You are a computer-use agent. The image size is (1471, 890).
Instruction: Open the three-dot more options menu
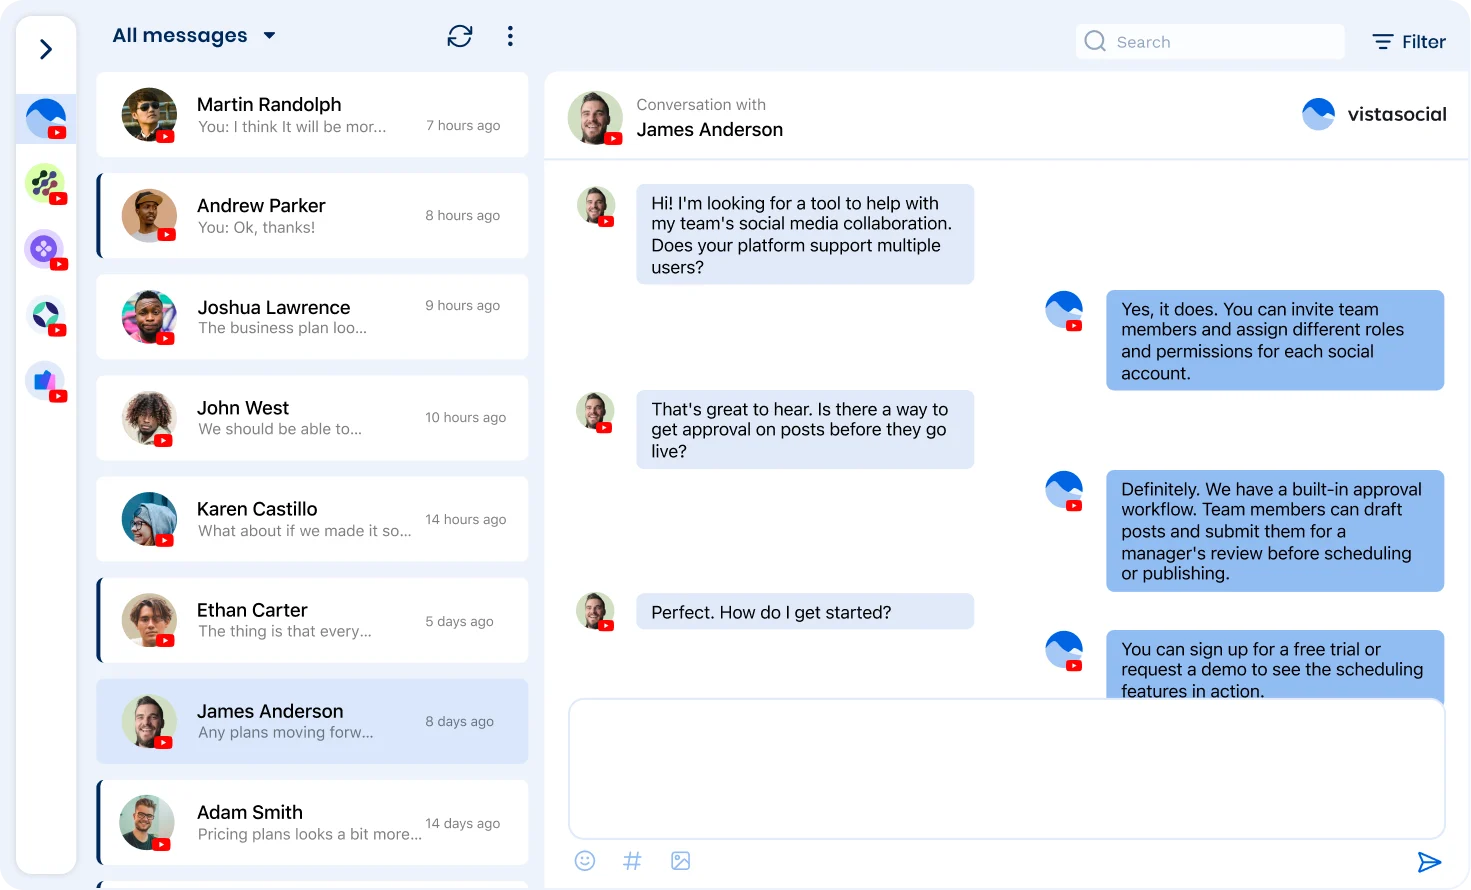coord(510,37)
